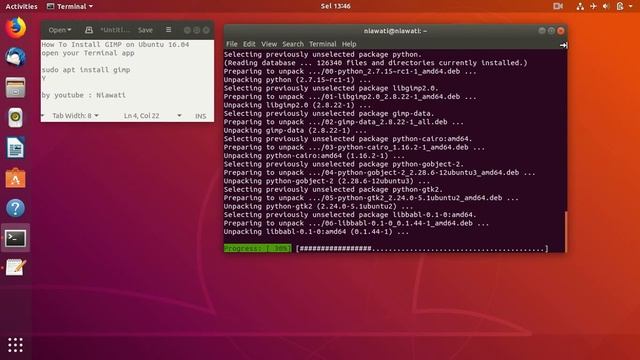Click "Unpacking python-cairo:amd64 (1.16.2-1)" line
Viewport: 640px width, 360px height.
pyautogui.click(x=314, y=156)
